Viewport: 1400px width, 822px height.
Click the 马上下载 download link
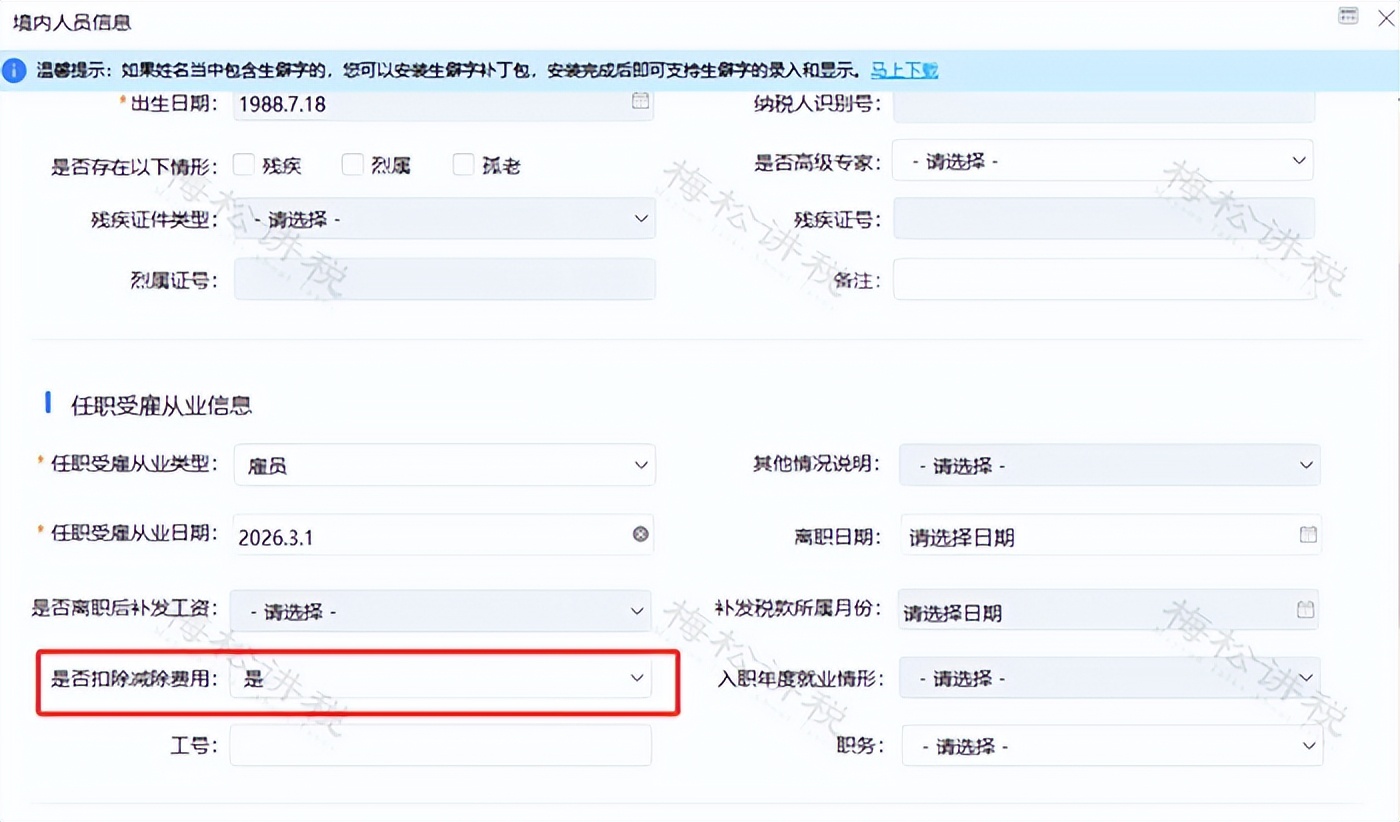click(903, 70)
